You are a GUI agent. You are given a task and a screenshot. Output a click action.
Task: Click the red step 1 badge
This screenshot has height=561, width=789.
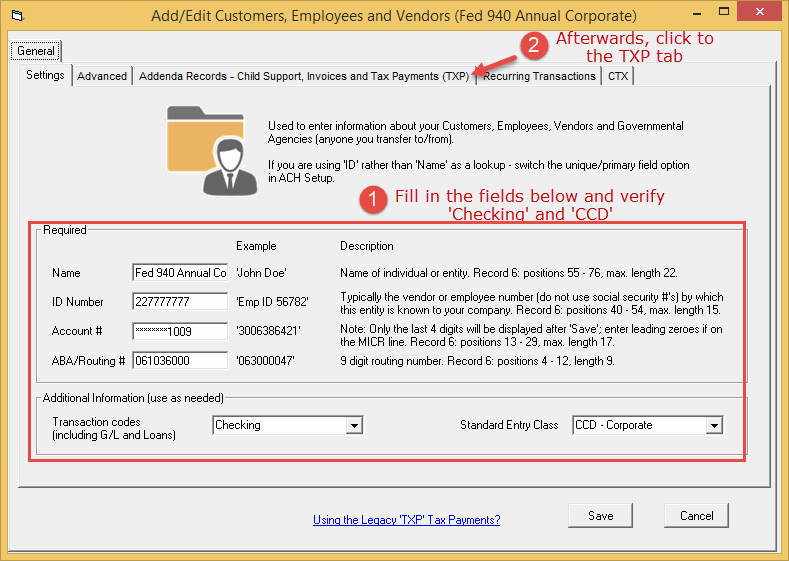click(373, 199)
